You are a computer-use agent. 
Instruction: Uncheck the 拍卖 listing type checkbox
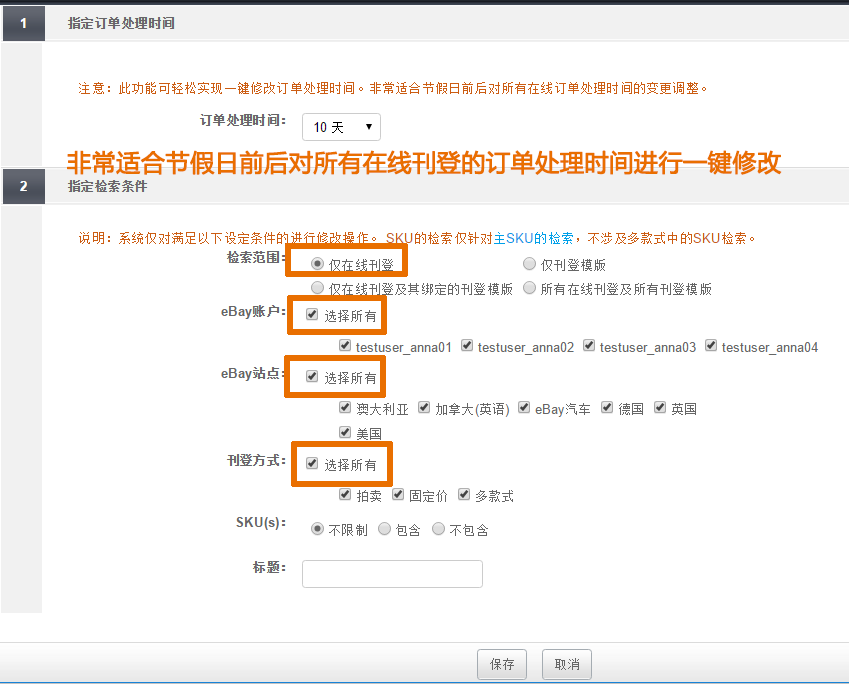click(x=345, y=494)
